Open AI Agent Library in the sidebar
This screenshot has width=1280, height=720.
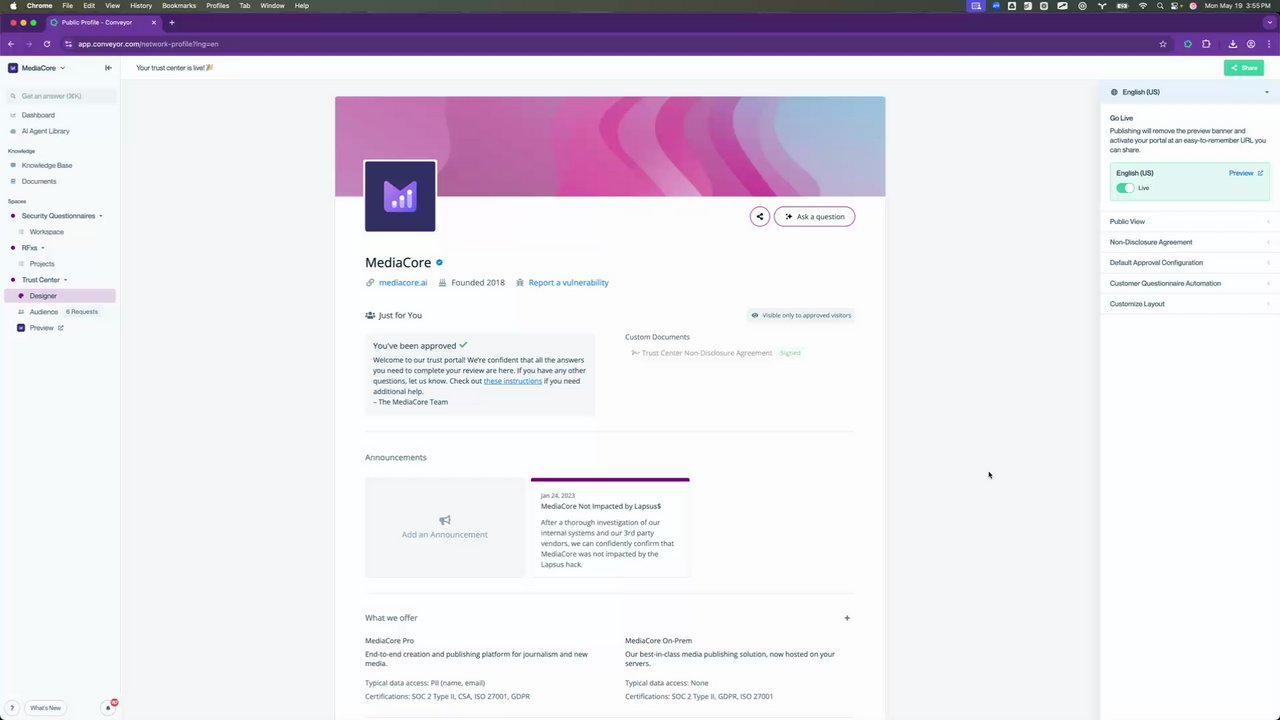pyautogui.click(x=45, y=131)
